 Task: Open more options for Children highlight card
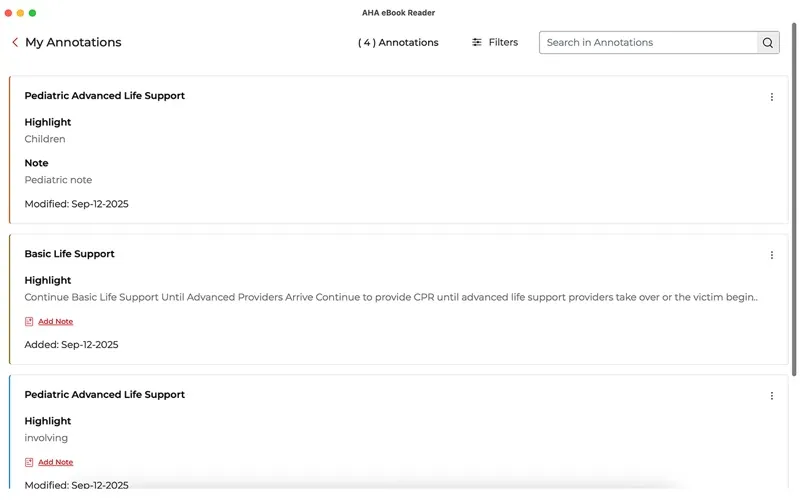pos(771,97)
